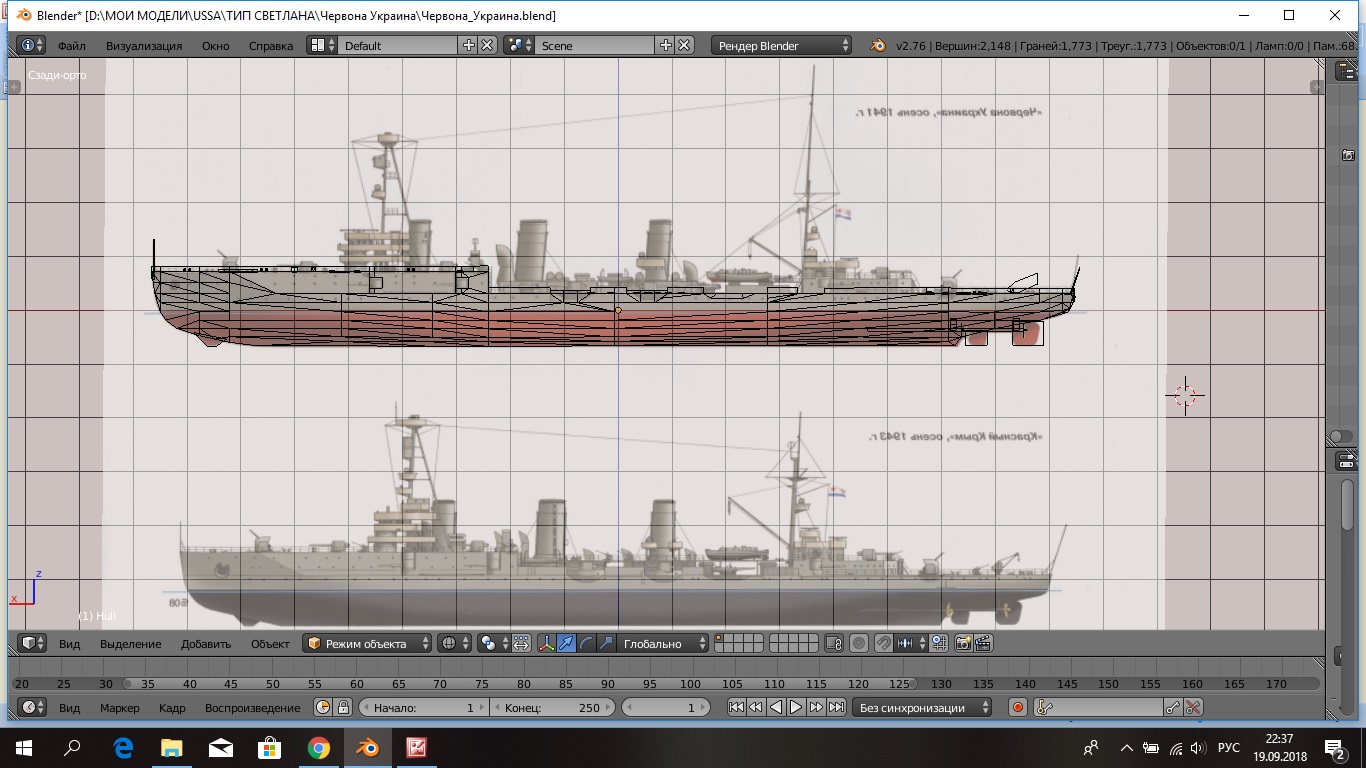The width and height of the screenshot is (1366, 768).
Task: Play the animation forward
Action: (x=796, y=708)
